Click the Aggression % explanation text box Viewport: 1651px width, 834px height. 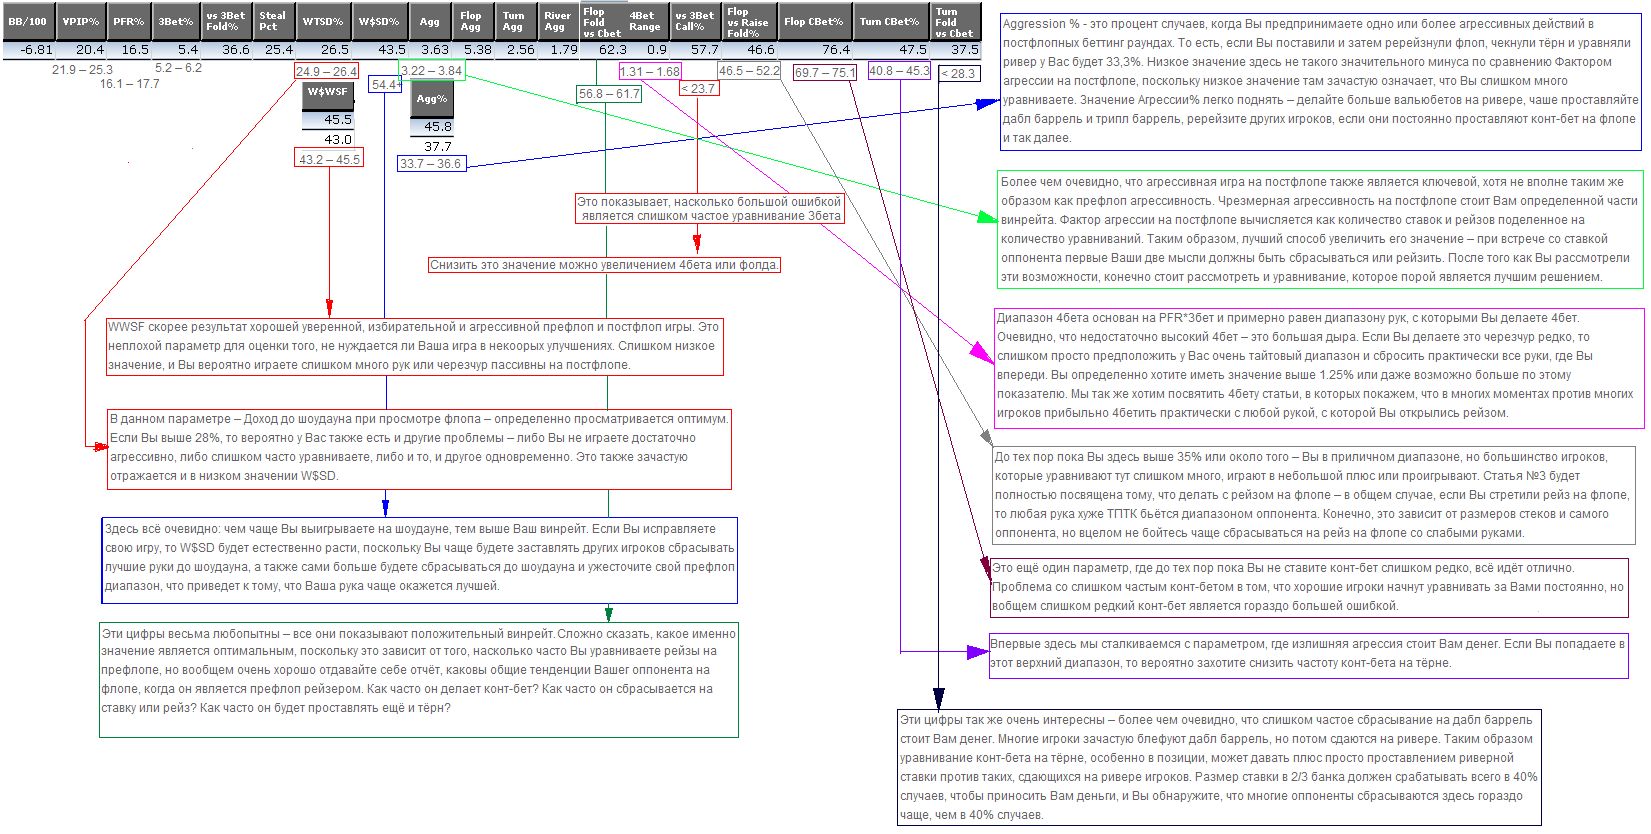(x=1320, y=81)
